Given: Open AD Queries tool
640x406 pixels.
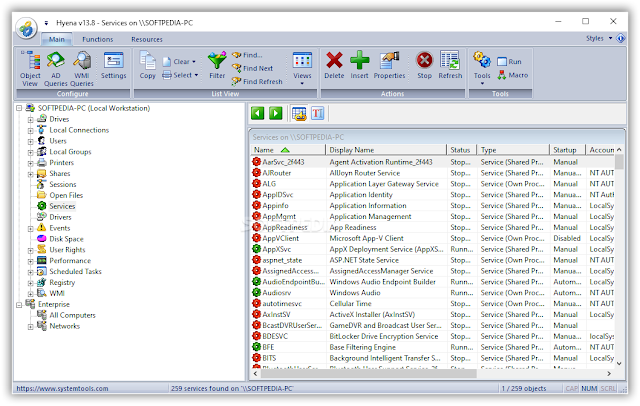Looking at the screenshot, I should tap(56, 69).
